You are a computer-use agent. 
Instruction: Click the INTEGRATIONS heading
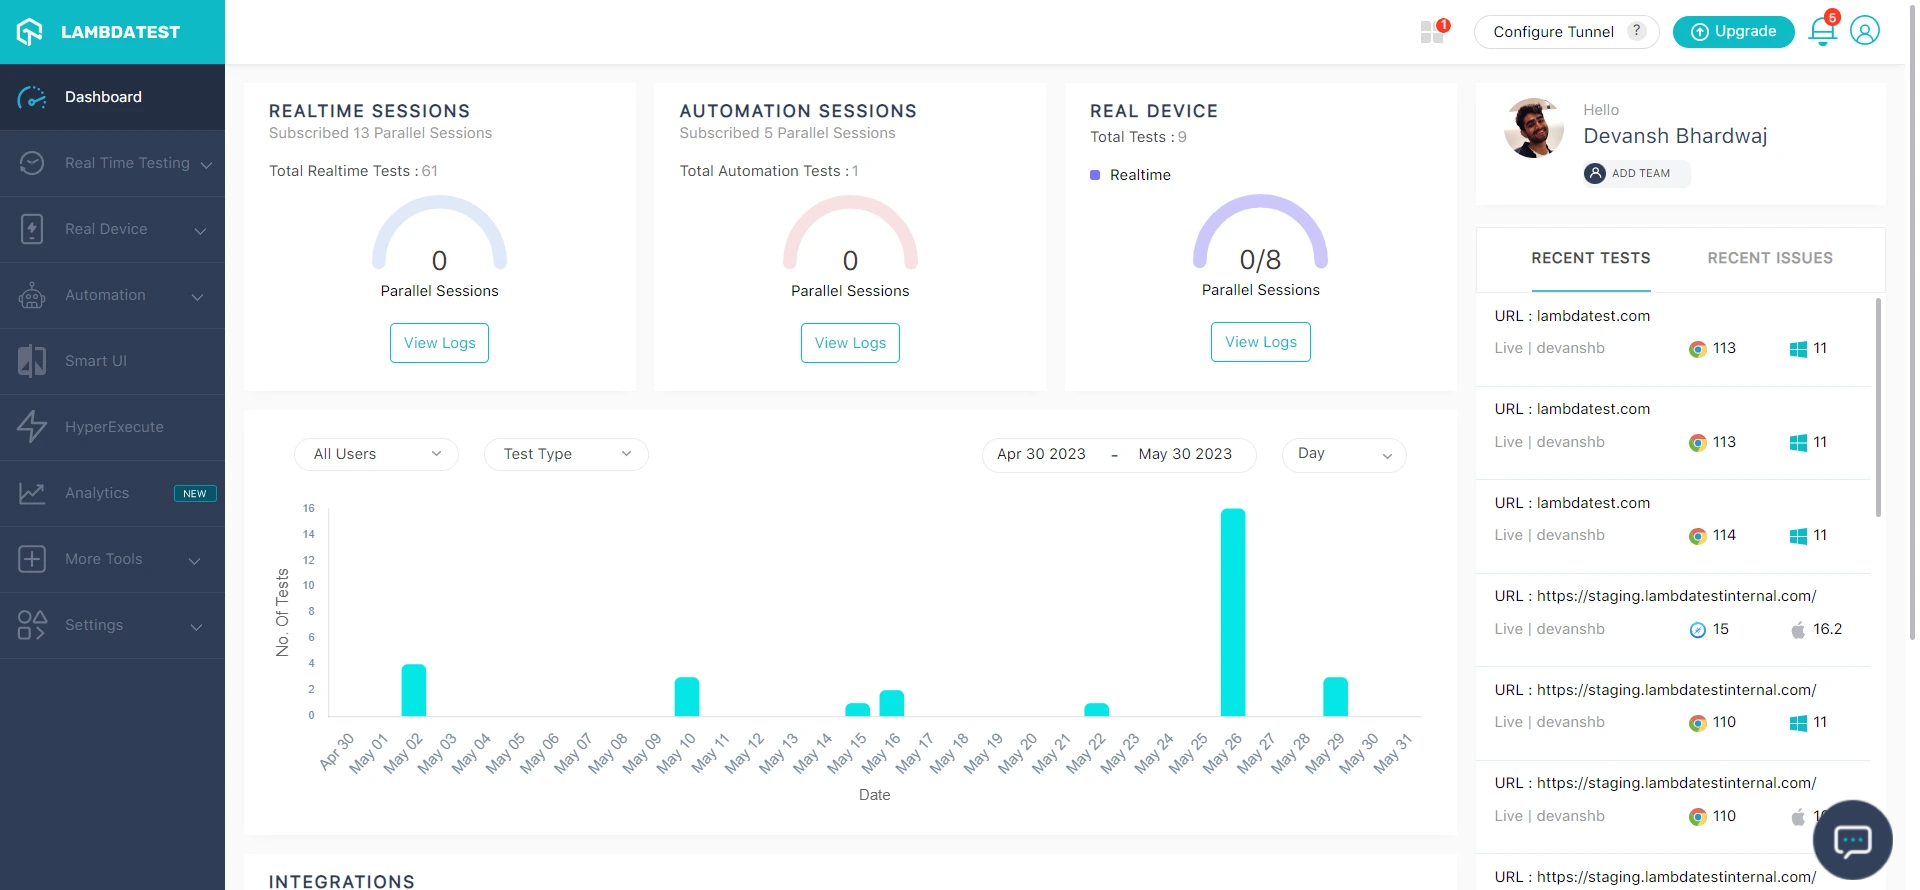click(x=342, y=881)
